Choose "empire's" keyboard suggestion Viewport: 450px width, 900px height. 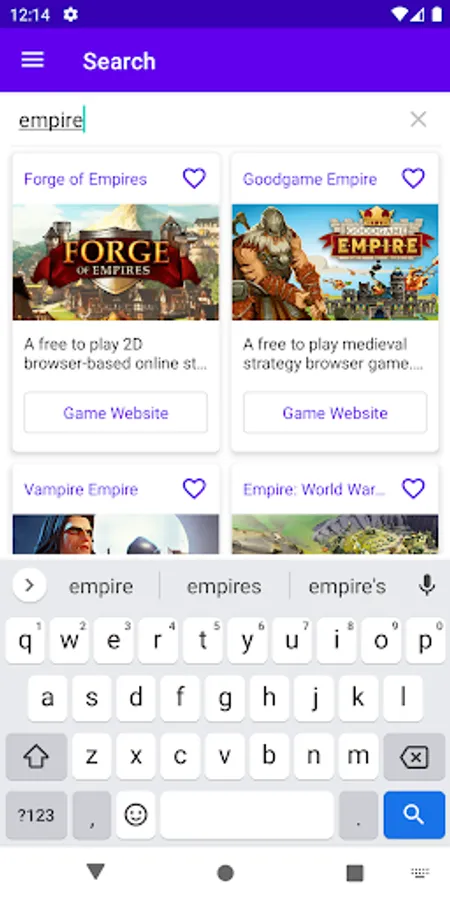pos(347,587)
